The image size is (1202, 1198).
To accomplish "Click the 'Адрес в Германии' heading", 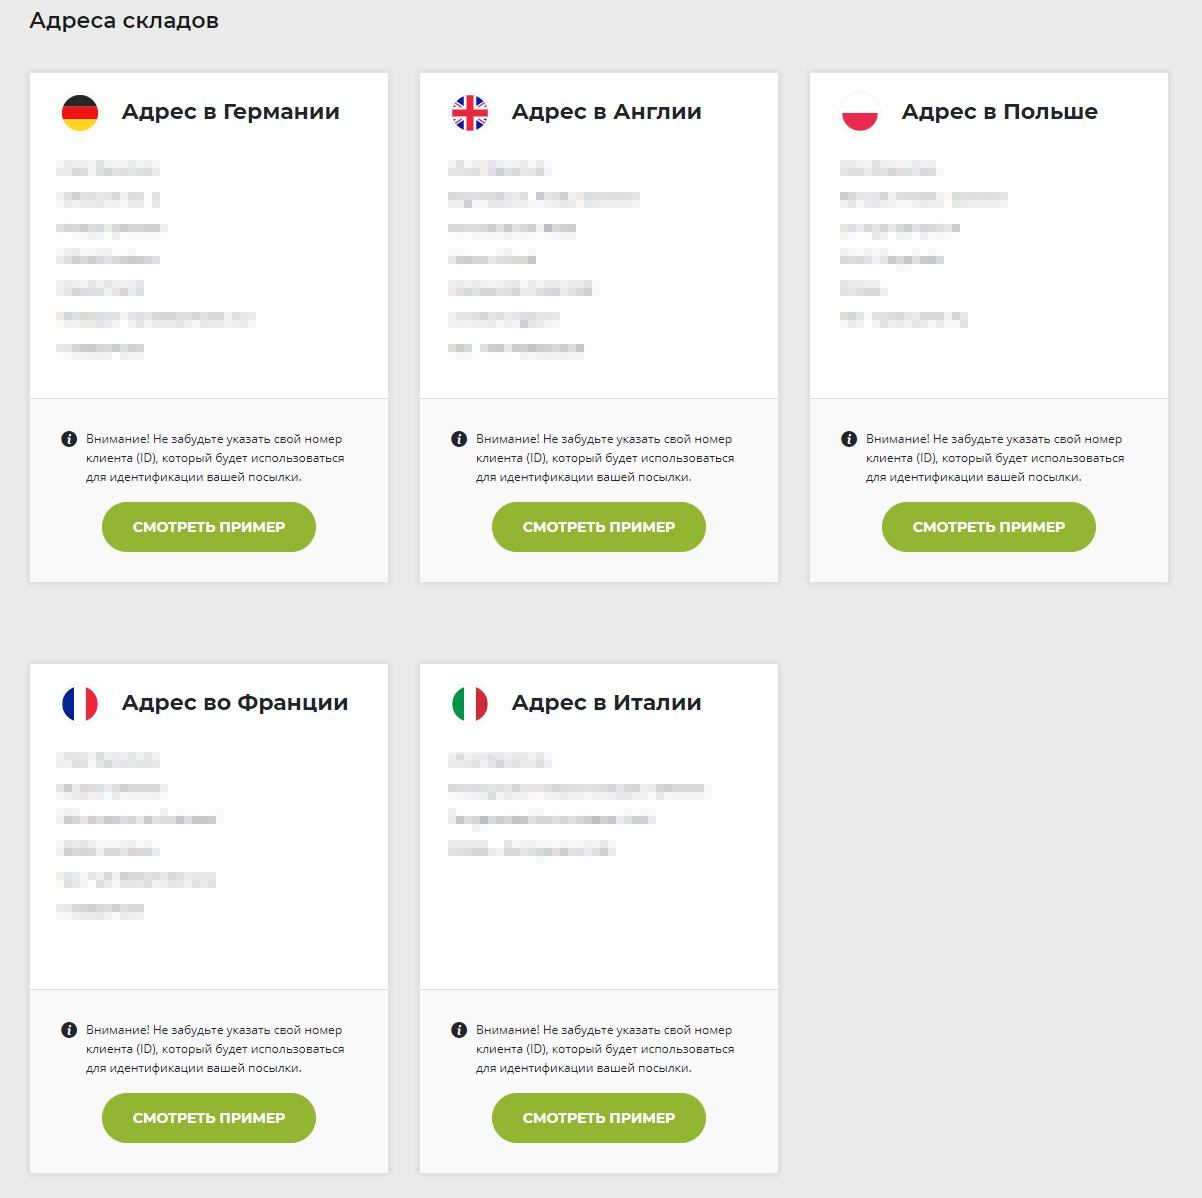I will click(x=230, y=112).
